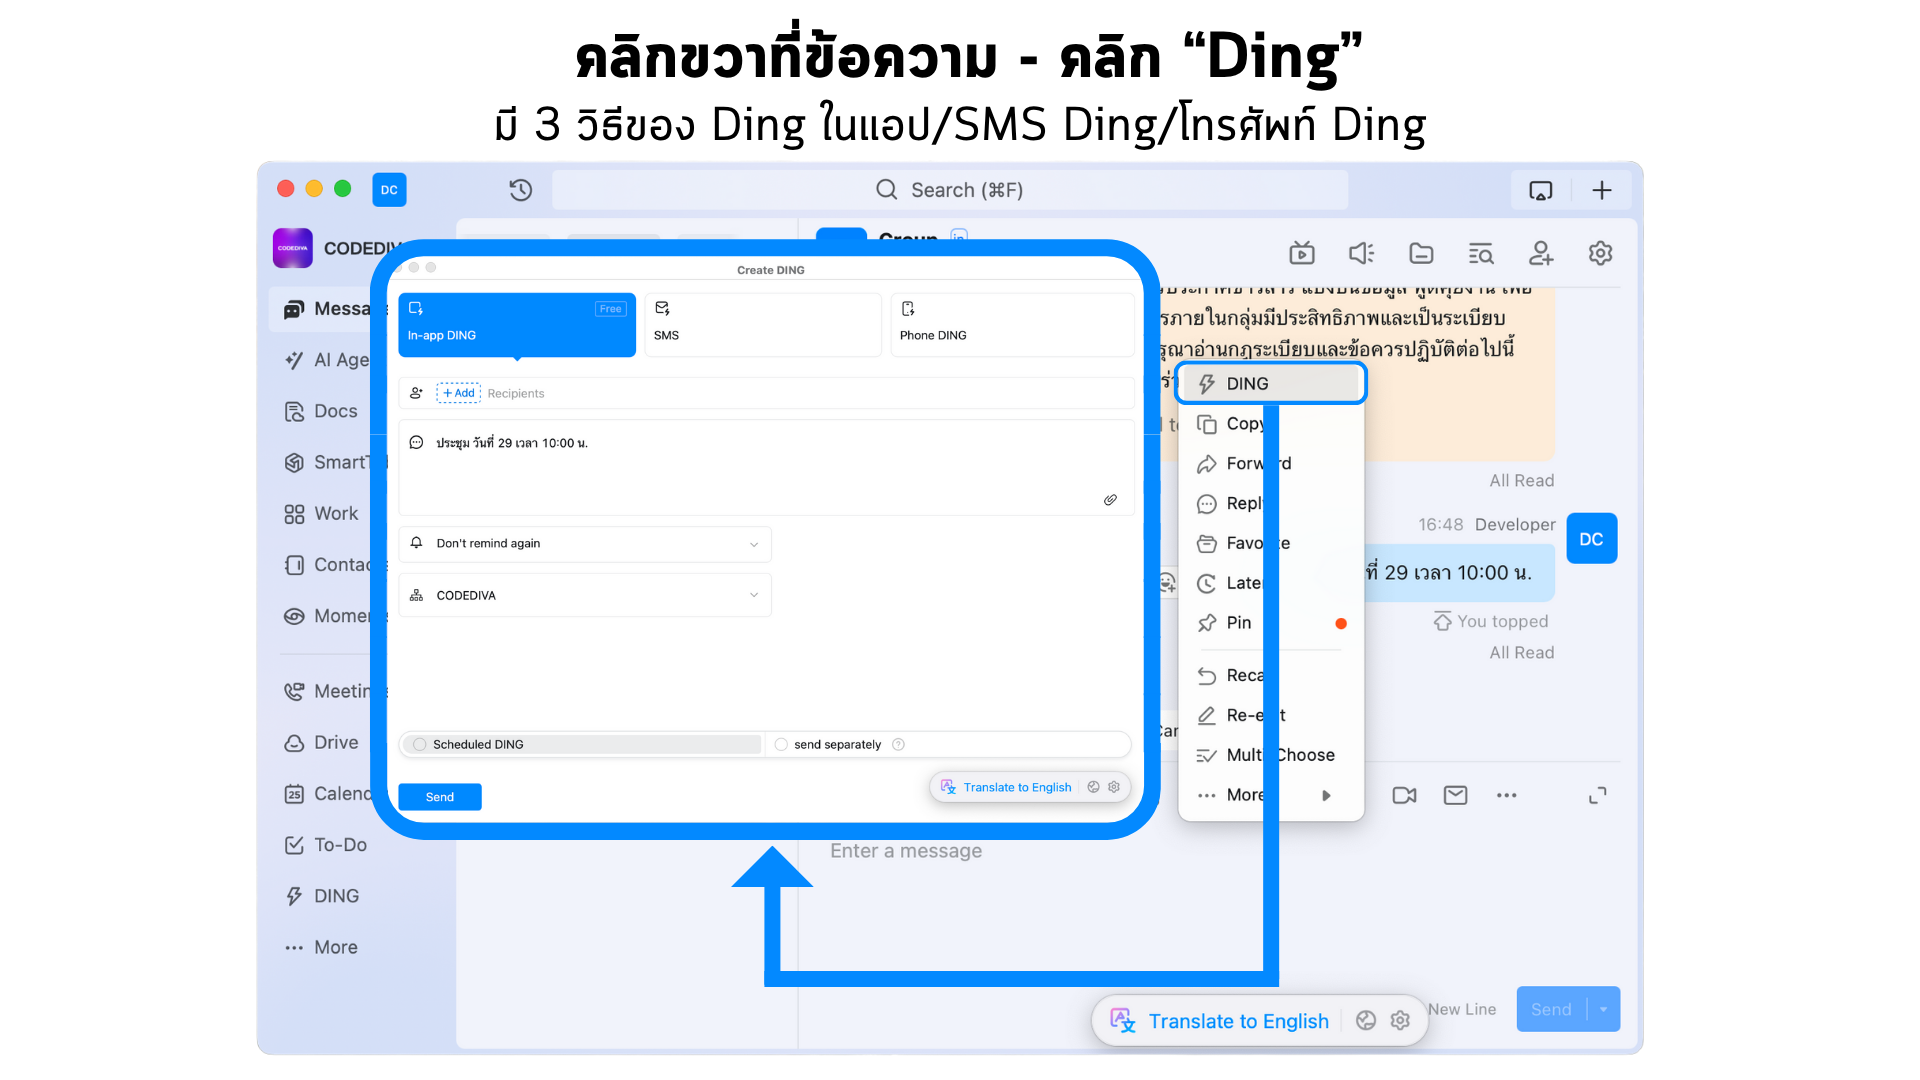Start a video call via camera icon
This screenshot has height=1080, width=1920.
coord(1404,795)
